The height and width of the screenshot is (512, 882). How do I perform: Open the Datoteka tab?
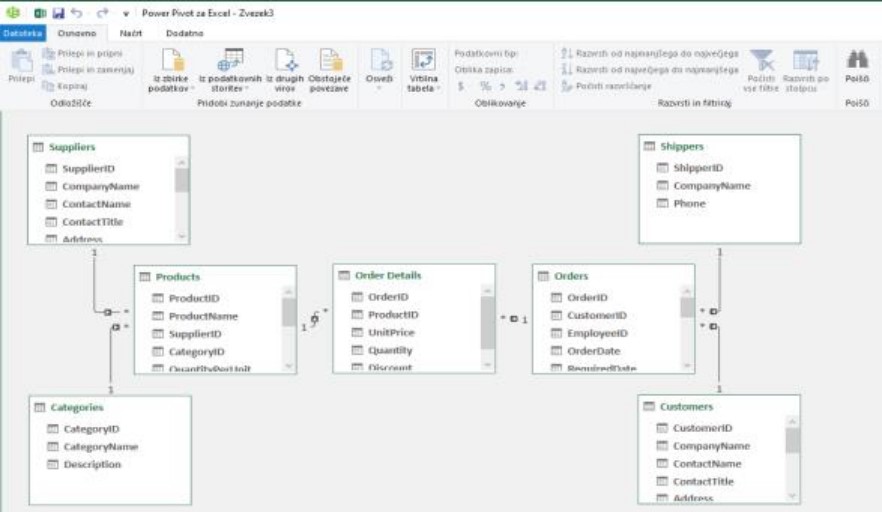(x=22, y=33)
